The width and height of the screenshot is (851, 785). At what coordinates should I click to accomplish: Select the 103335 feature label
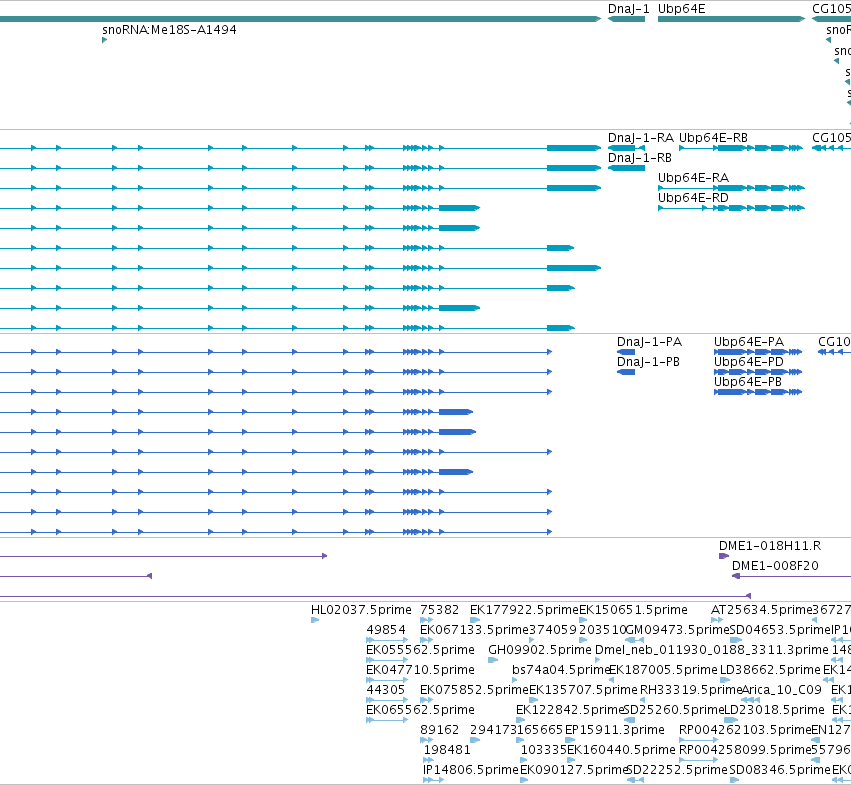point(544,750)
